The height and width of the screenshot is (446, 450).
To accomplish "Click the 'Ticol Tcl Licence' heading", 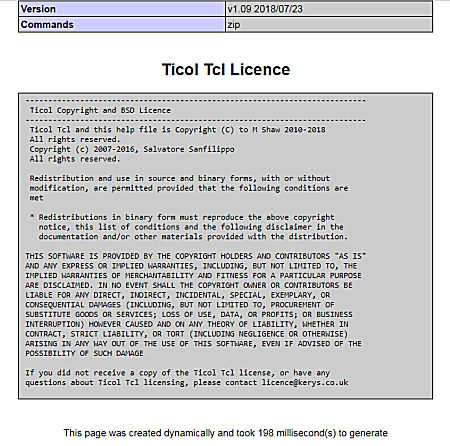I will click(226, 70).
